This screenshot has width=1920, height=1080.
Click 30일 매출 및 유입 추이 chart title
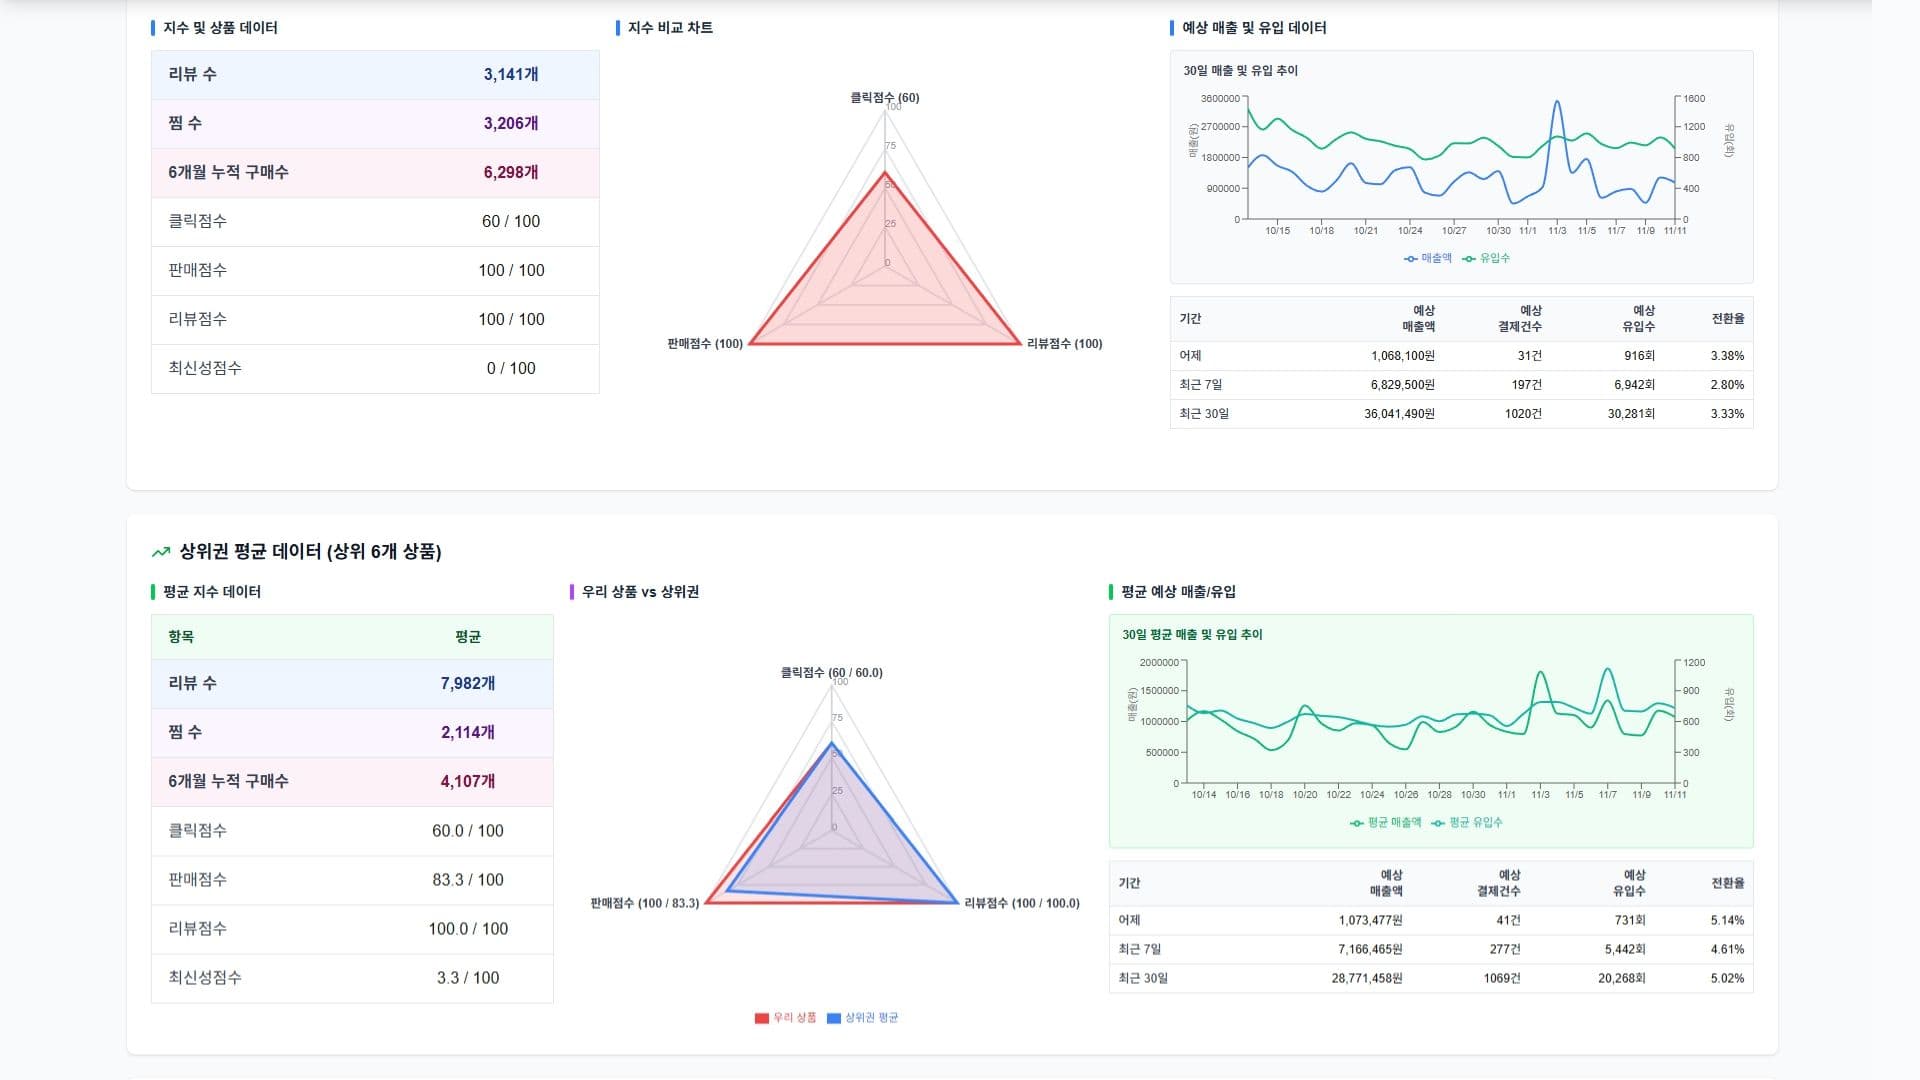[x=1240, y=71]
